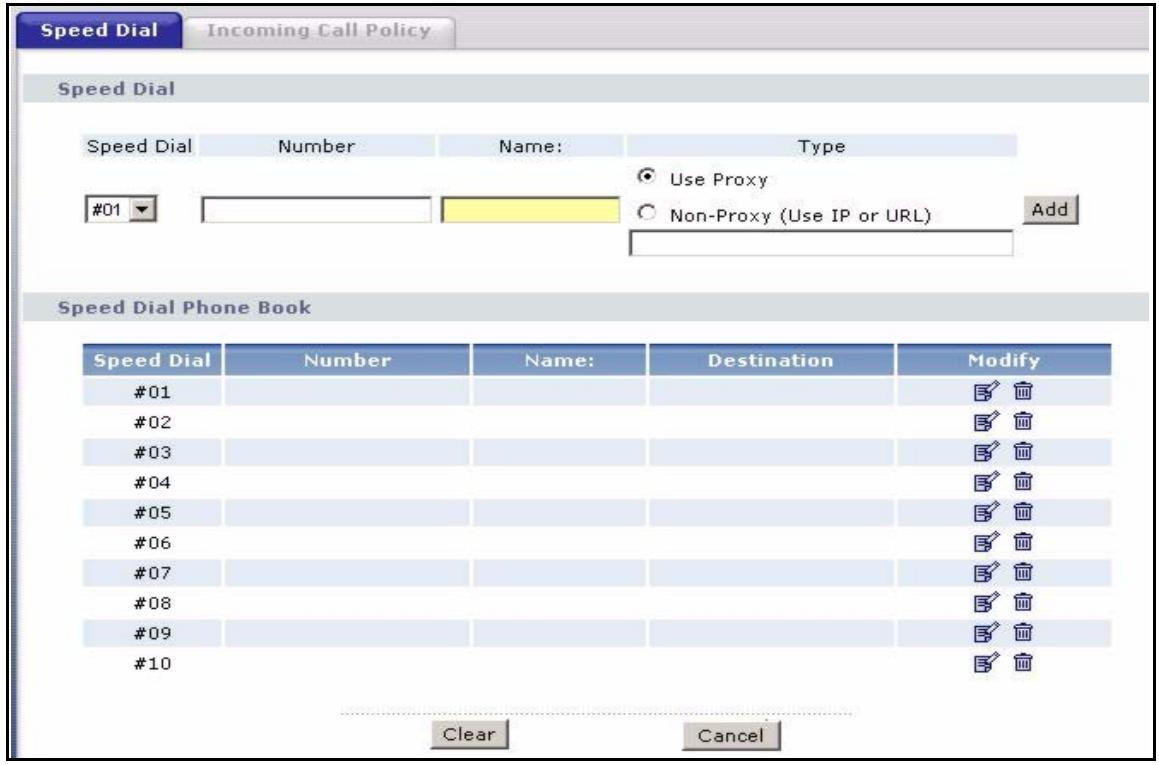Image resolution: width=1159 pixels, height=765 pixels.
Task: Edit speed dial entry #10
Action: point(986,663)
